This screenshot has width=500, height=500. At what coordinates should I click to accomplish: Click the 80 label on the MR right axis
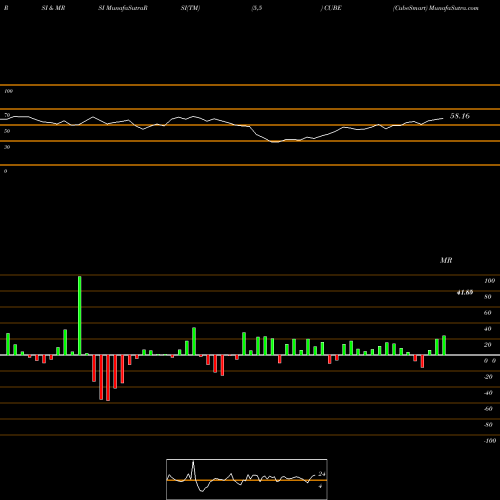pyautogui.click(x=488, y=297)
